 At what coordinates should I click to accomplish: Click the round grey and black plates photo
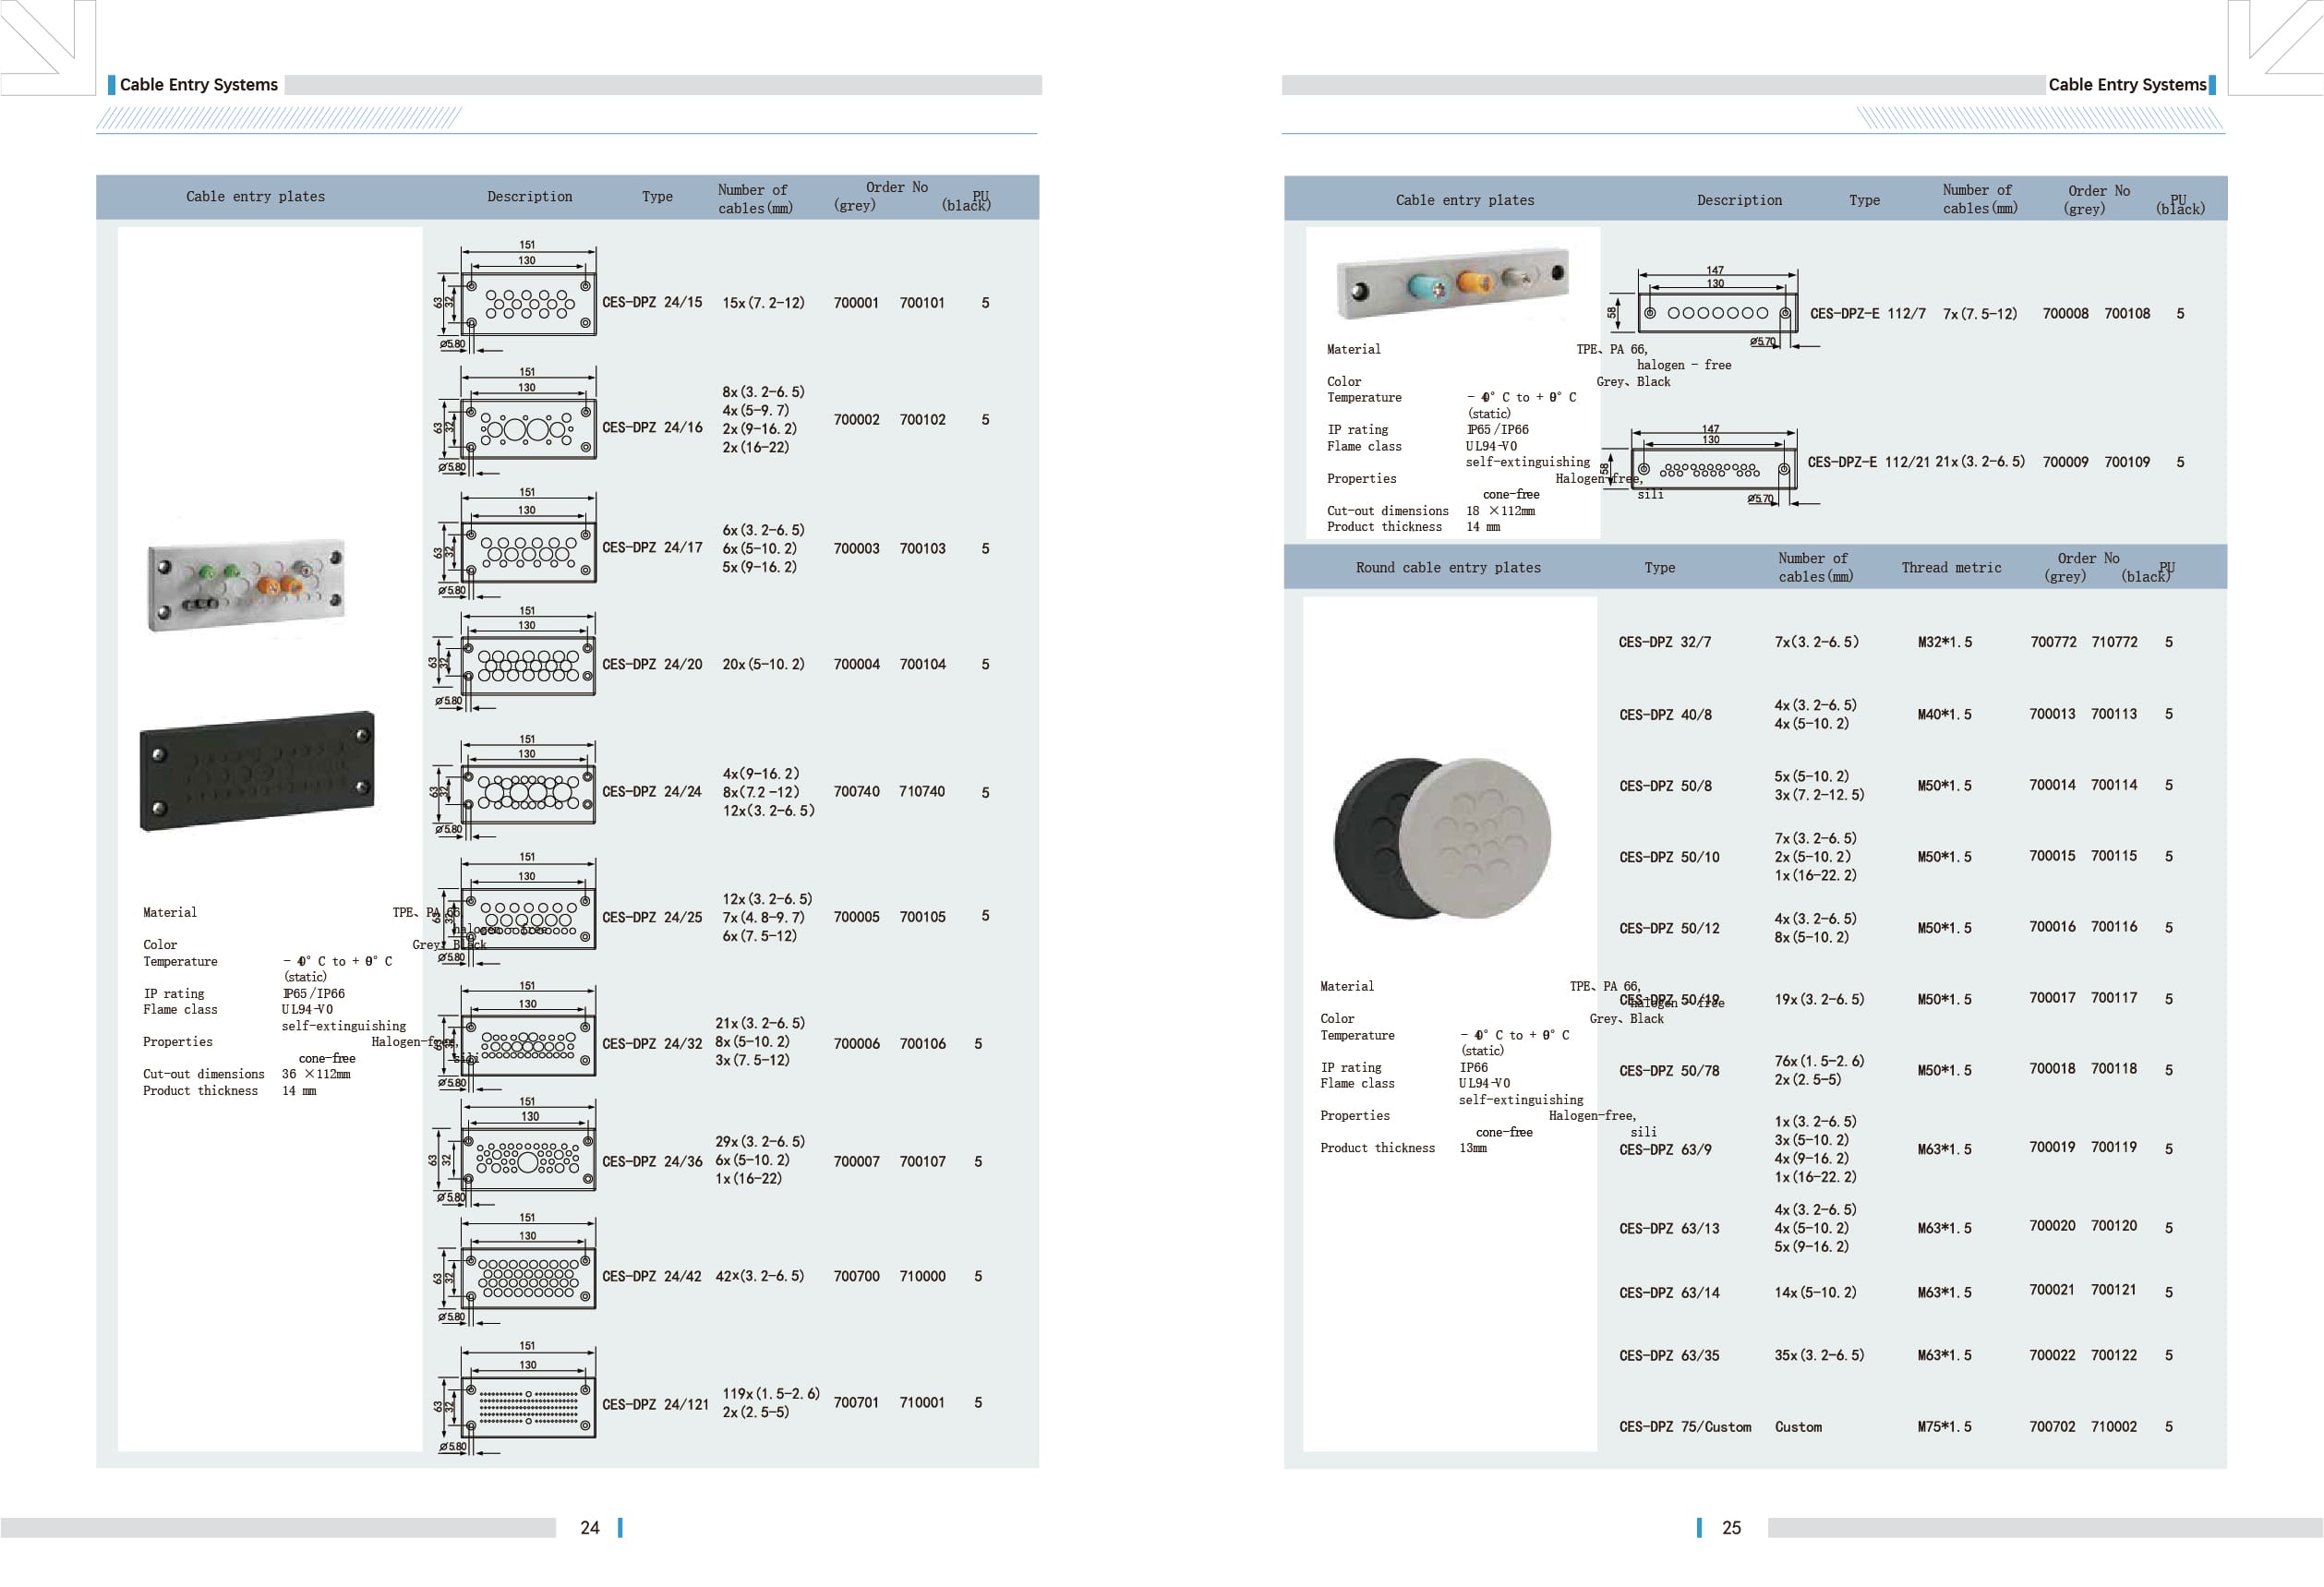(x=1442, y=837)
